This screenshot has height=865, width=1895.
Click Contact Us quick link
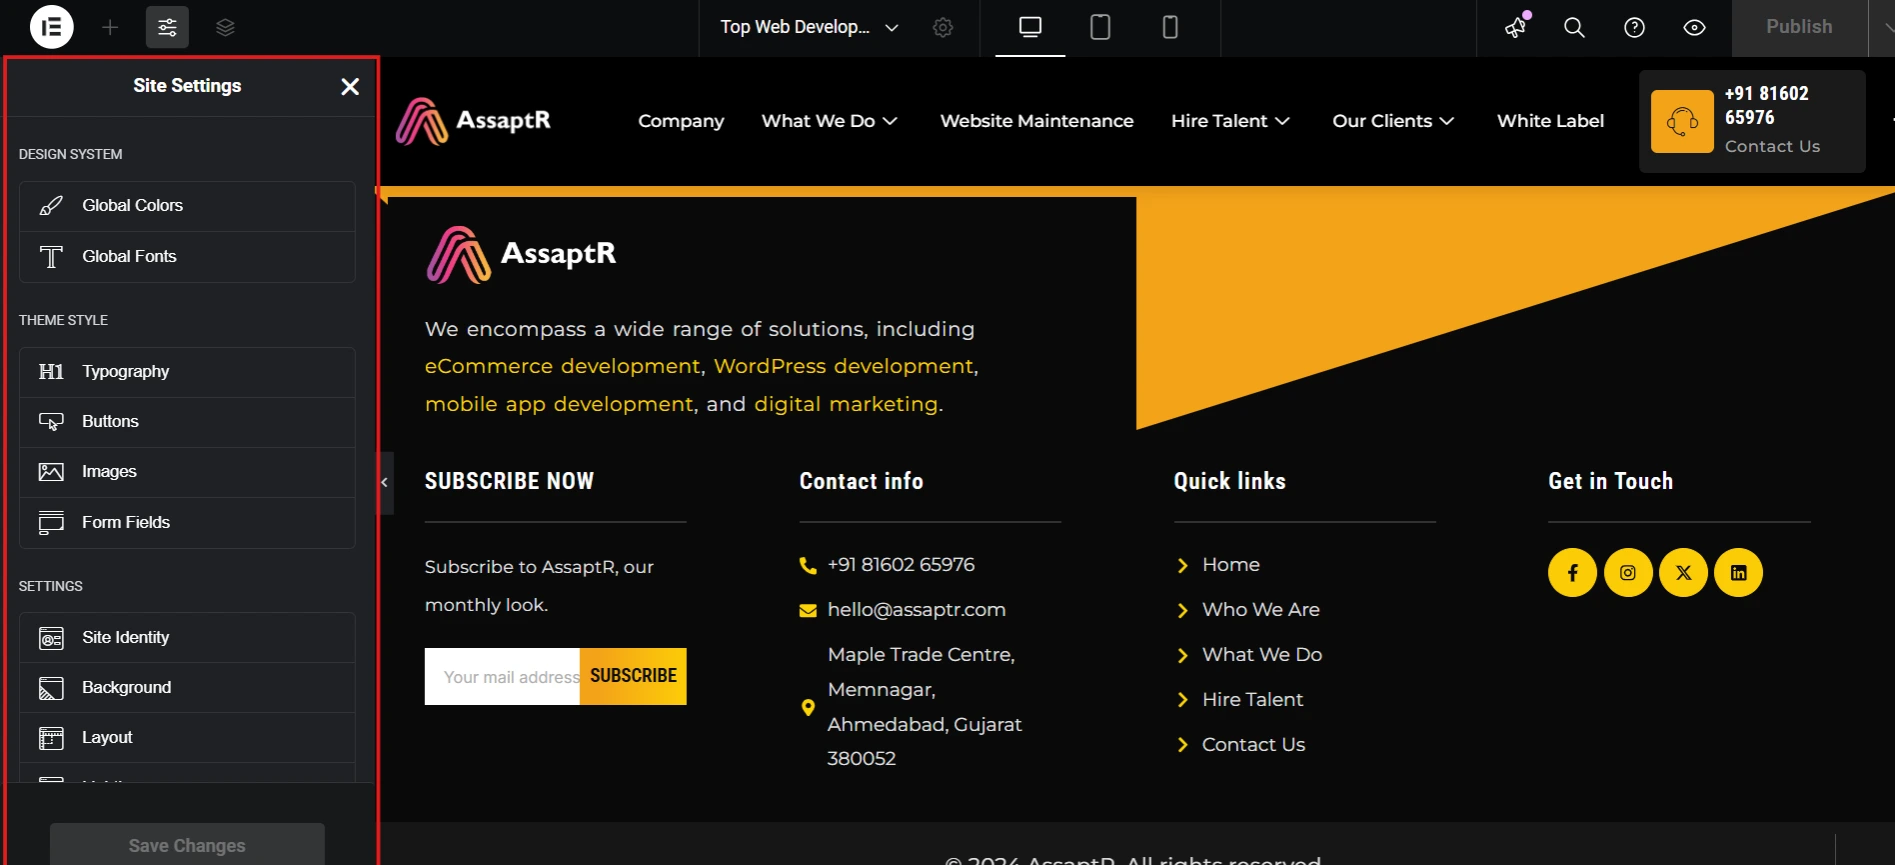coord(1254,745)
